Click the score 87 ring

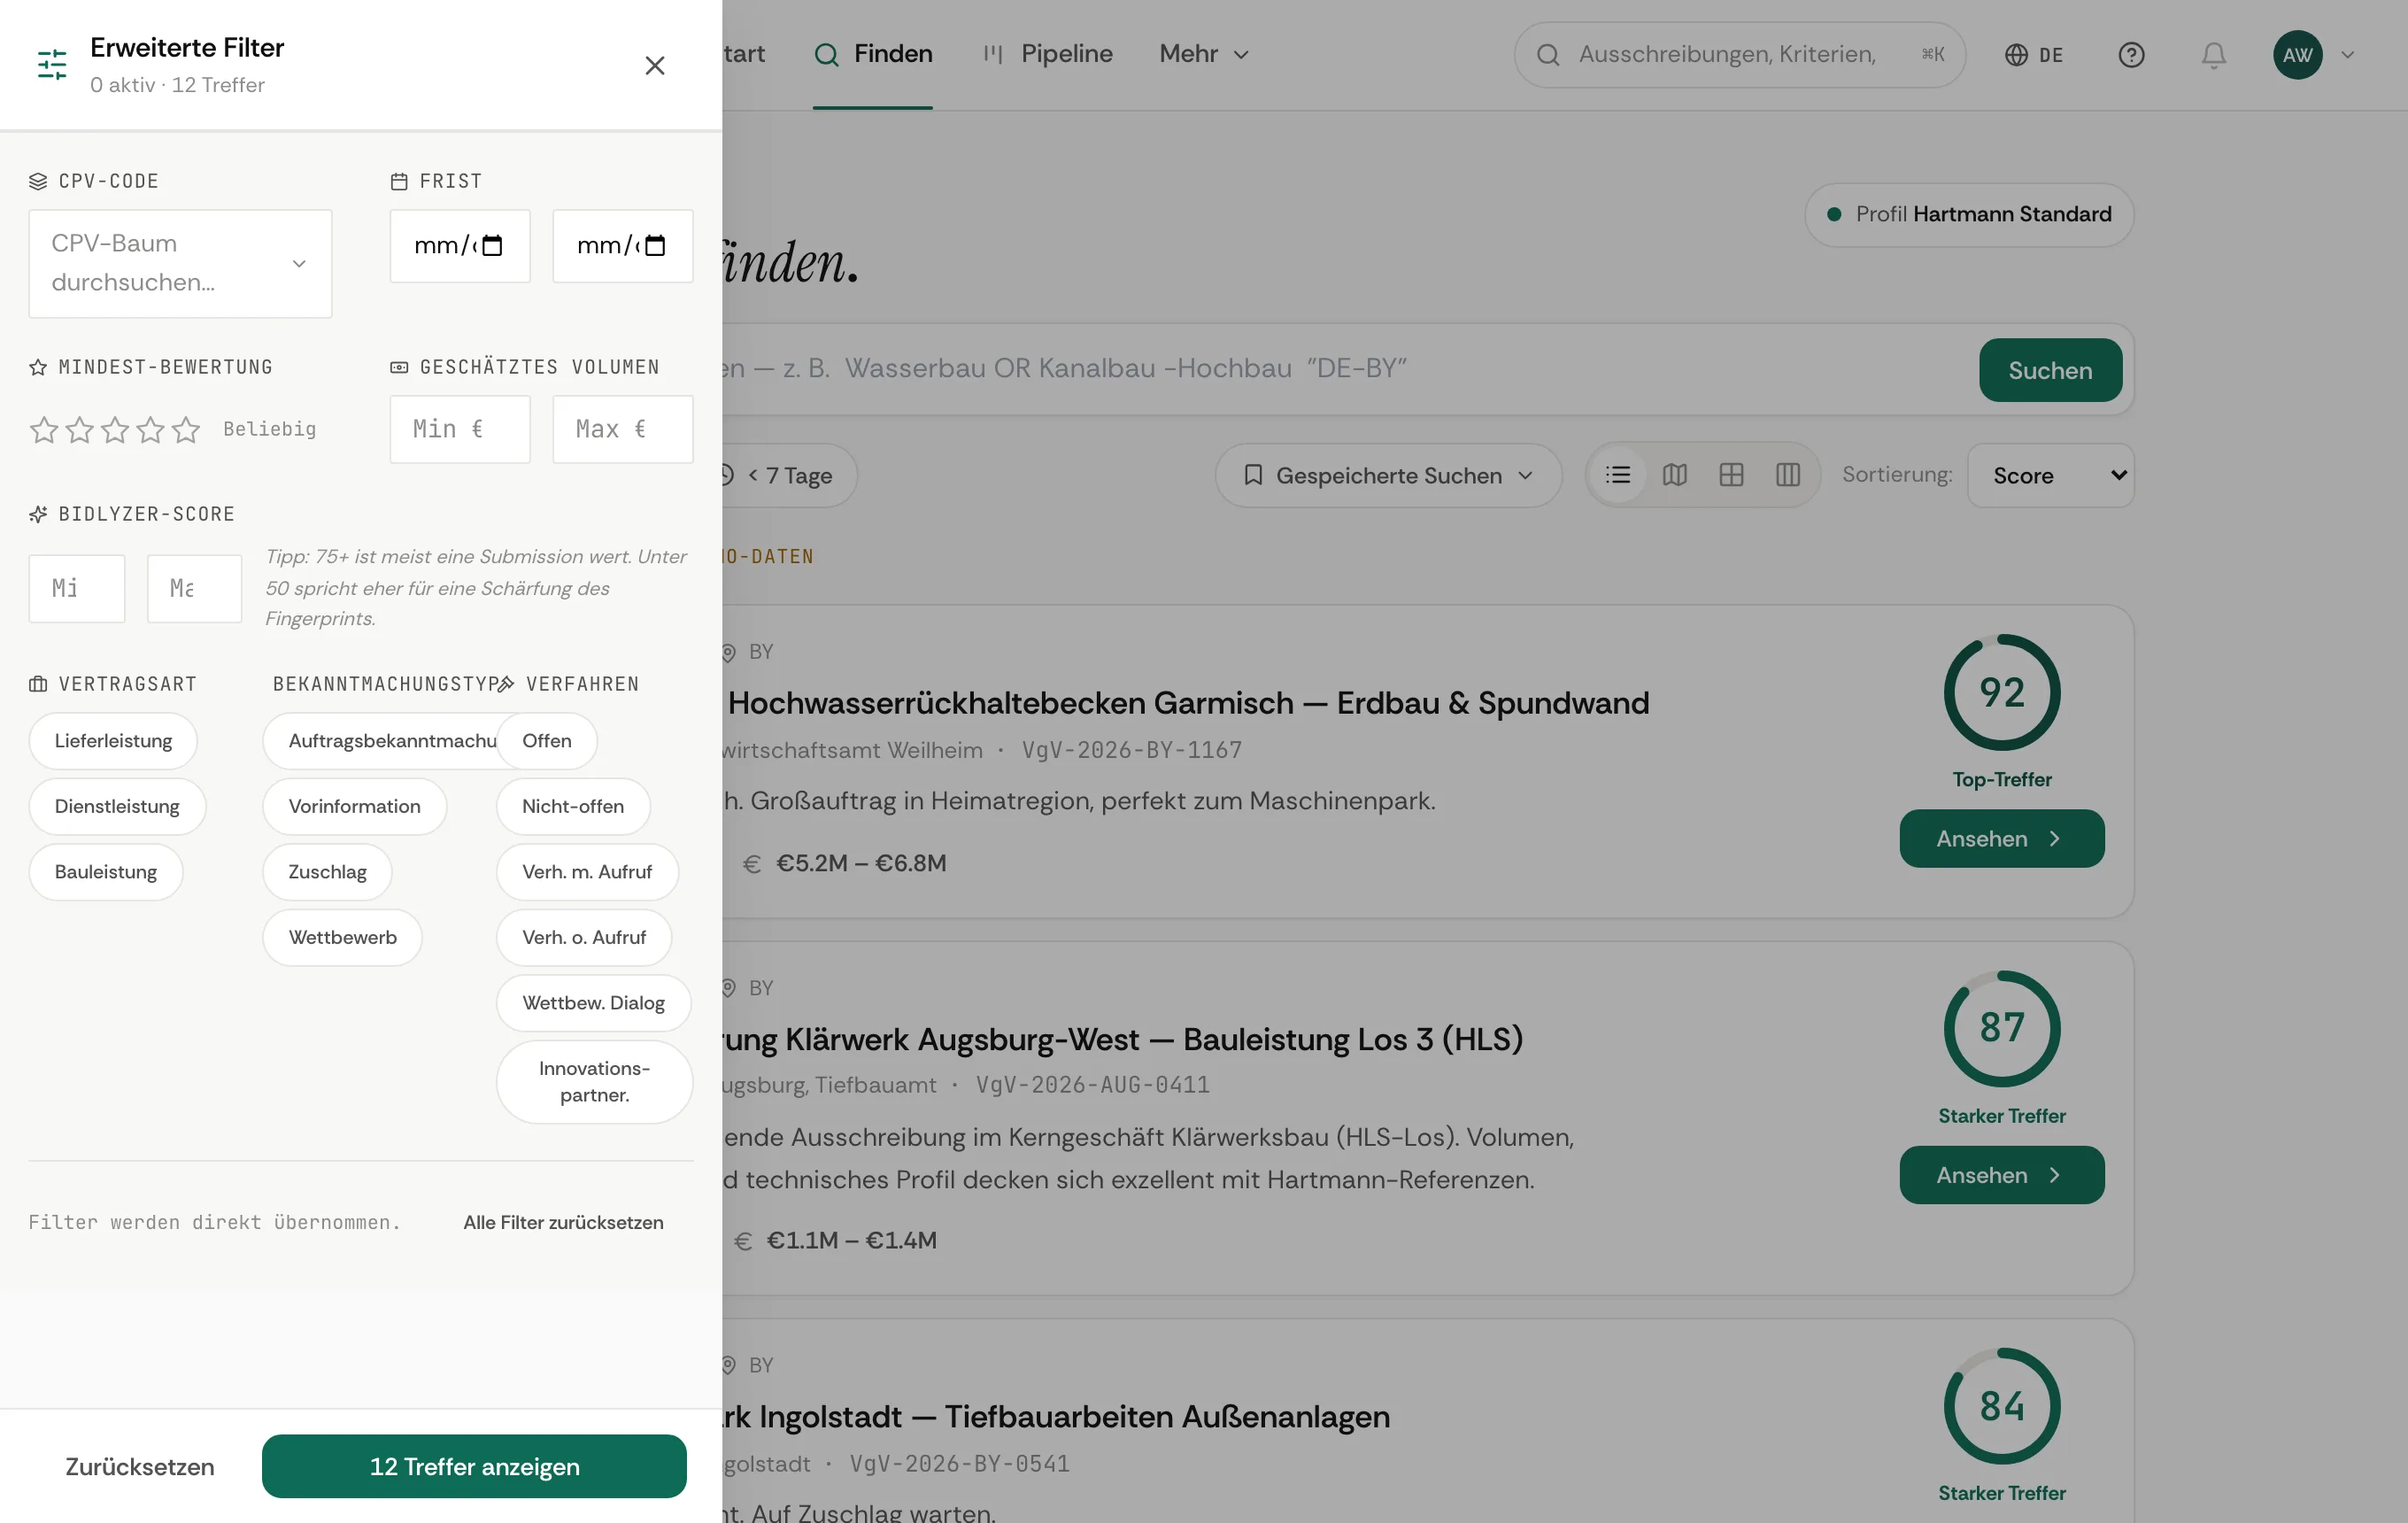click(x=2002, y=1029)
